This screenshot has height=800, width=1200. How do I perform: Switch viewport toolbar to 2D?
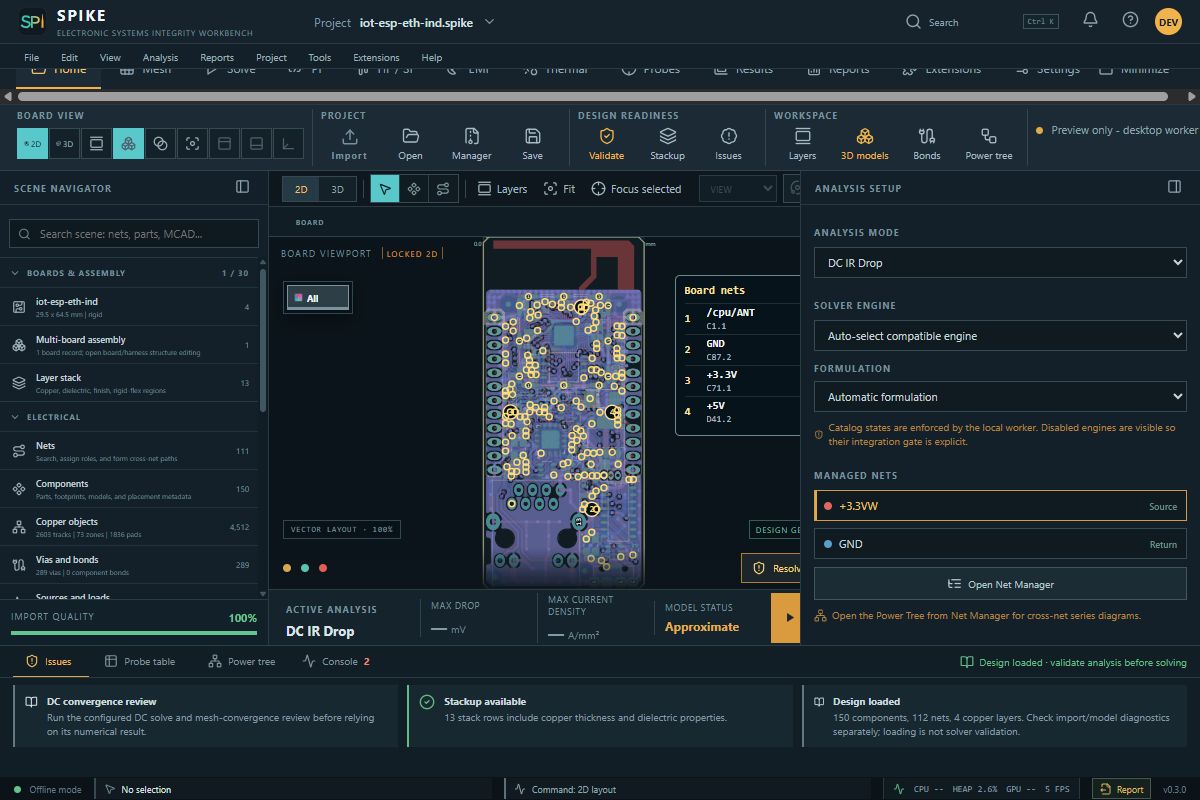pos(301,189)
